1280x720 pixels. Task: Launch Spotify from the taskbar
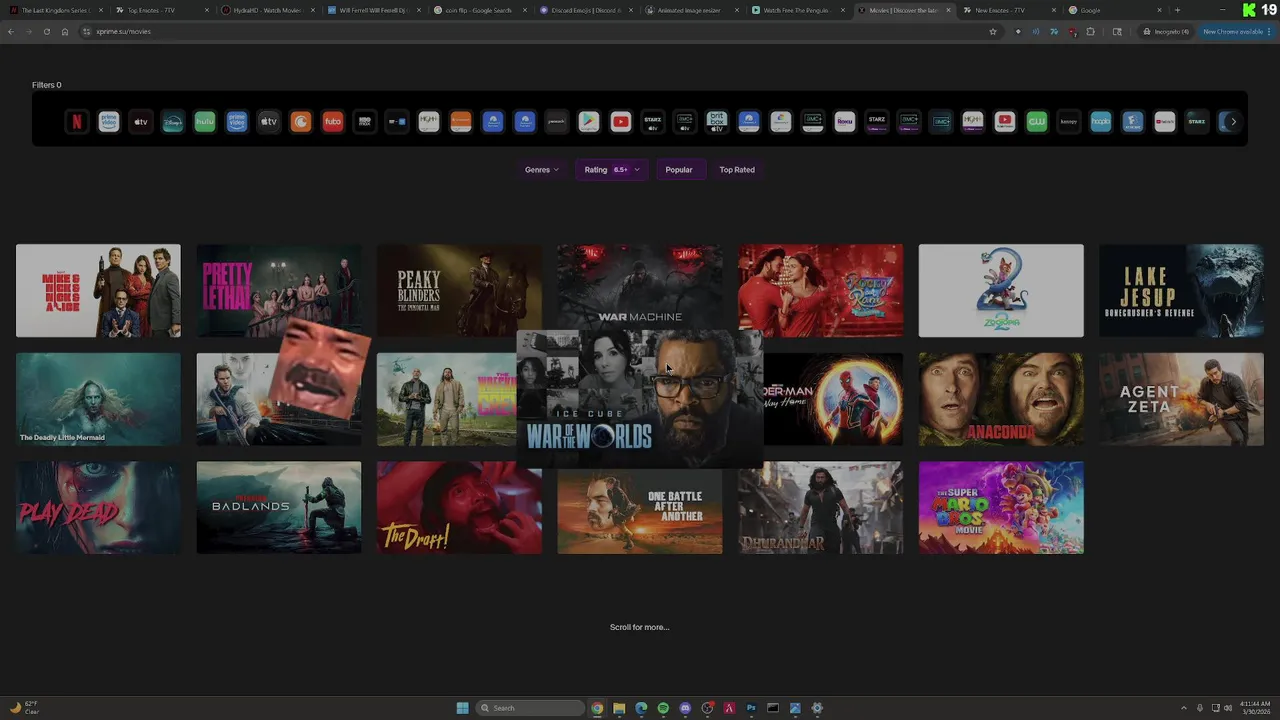coord(663,708)
